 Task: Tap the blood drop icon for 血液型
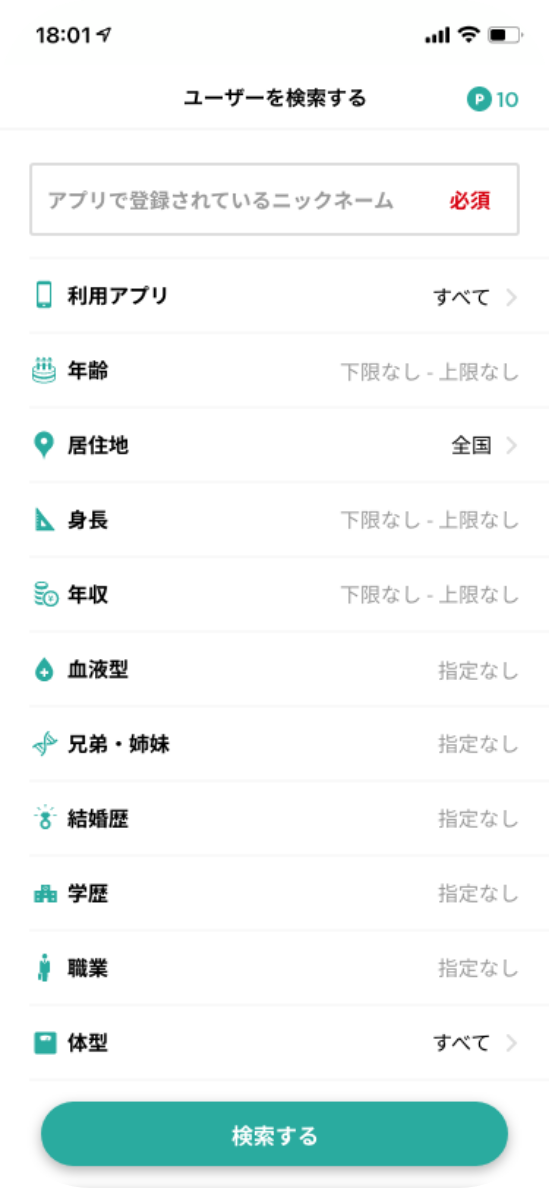45,670
